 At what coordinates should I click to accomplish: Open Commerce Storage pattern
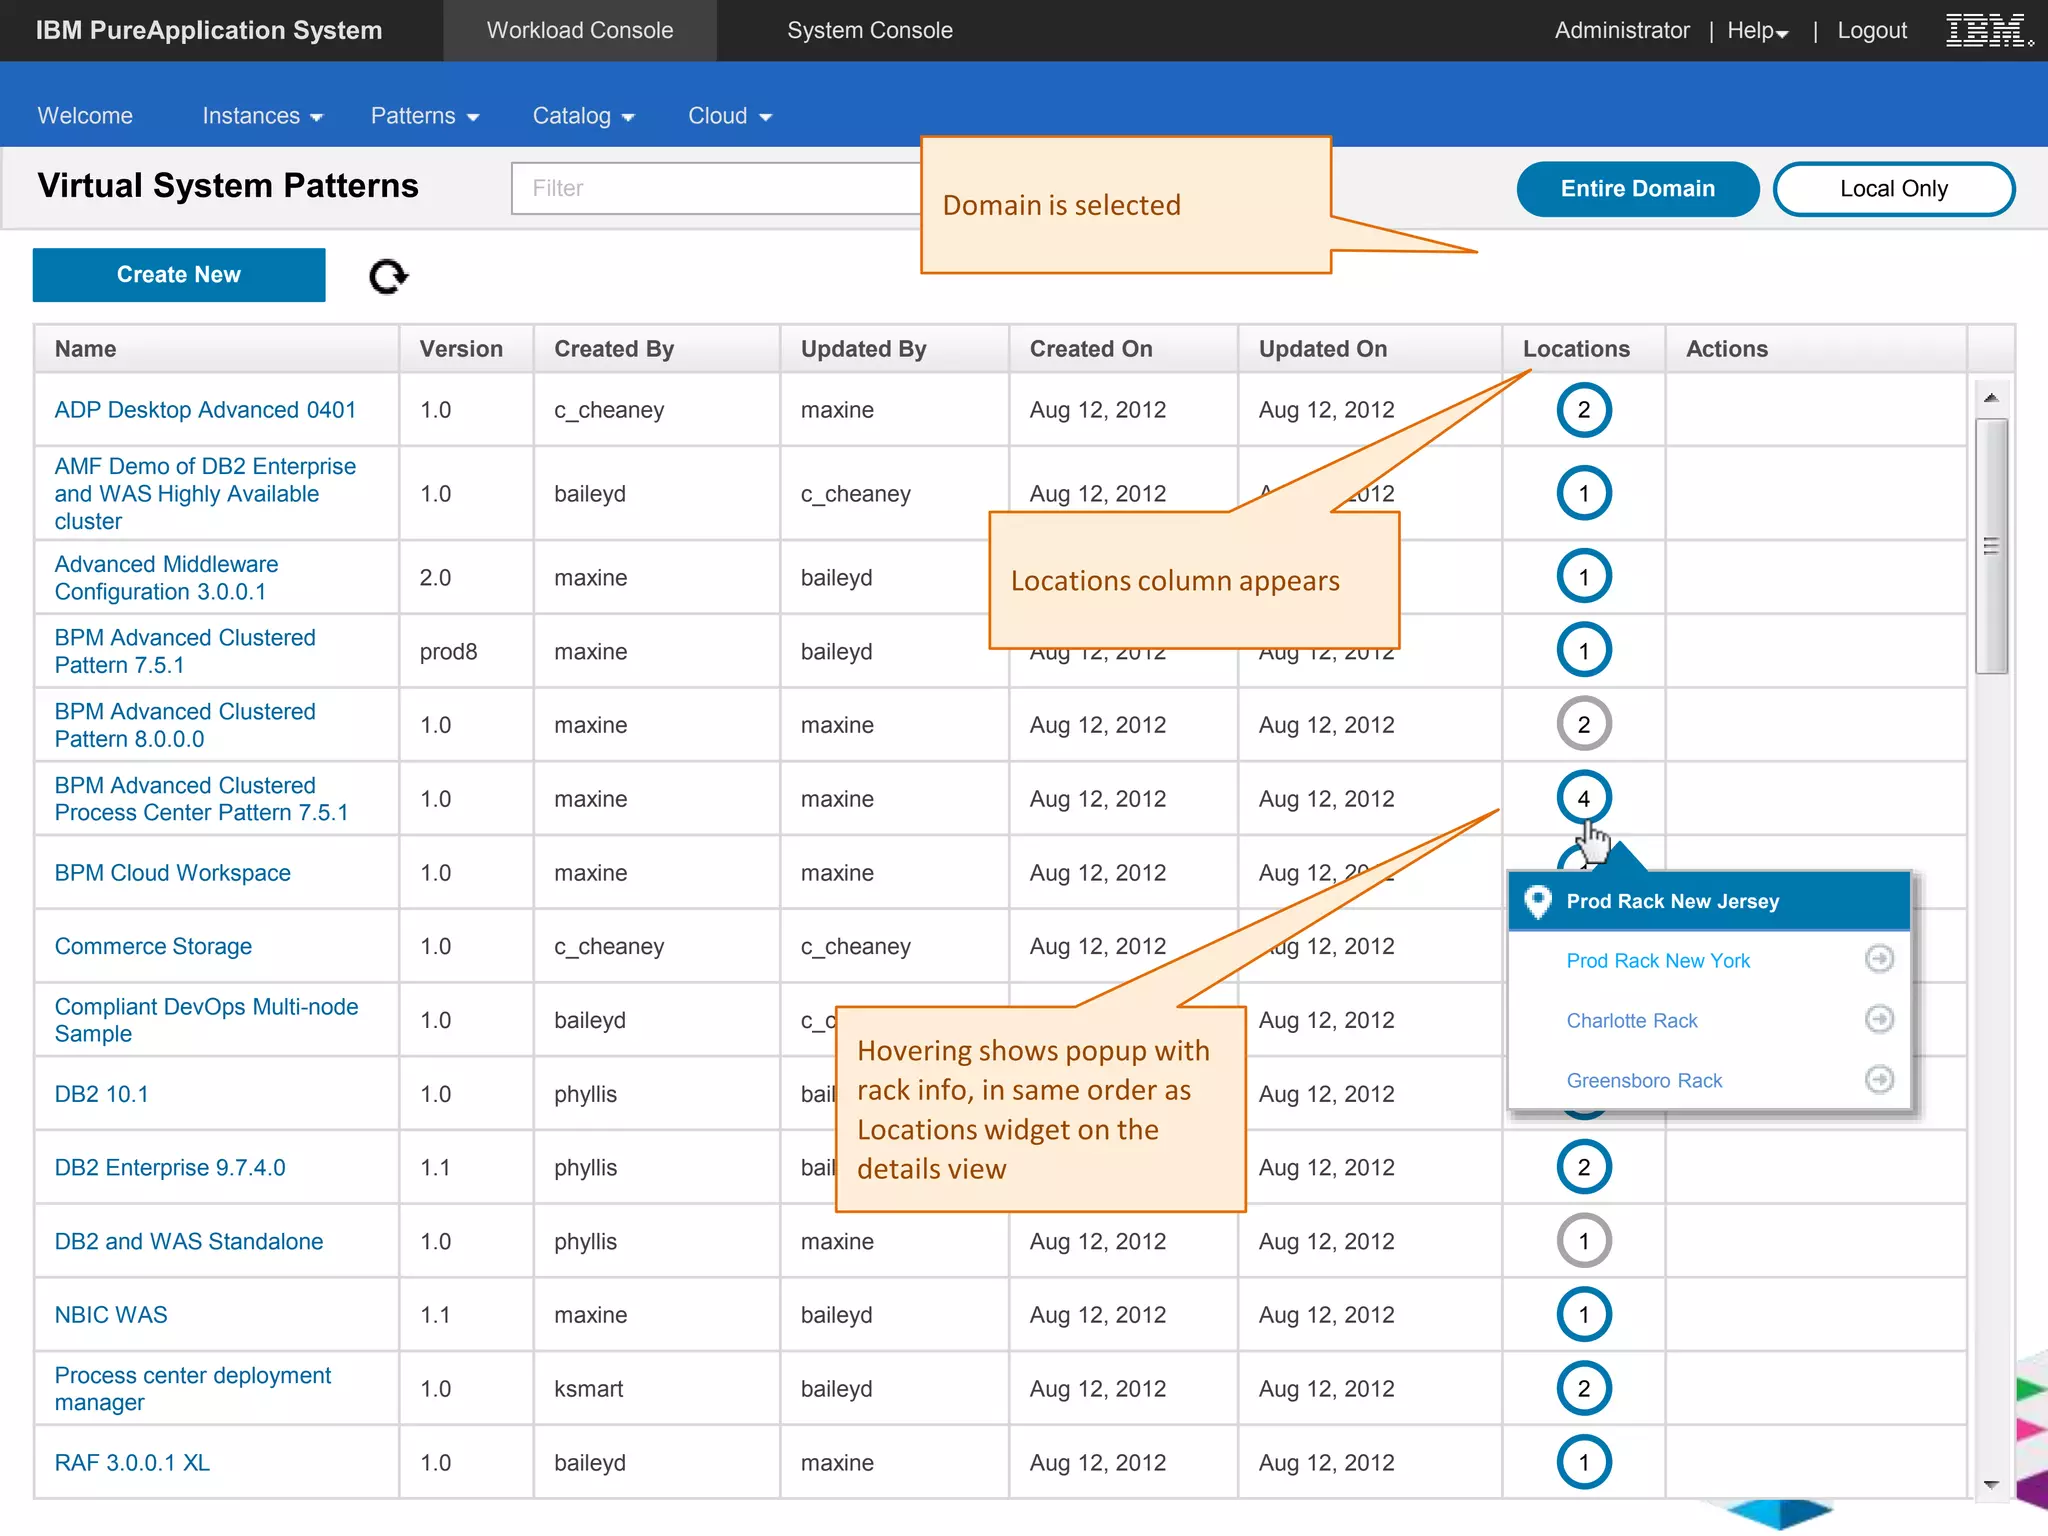[153, 946]
